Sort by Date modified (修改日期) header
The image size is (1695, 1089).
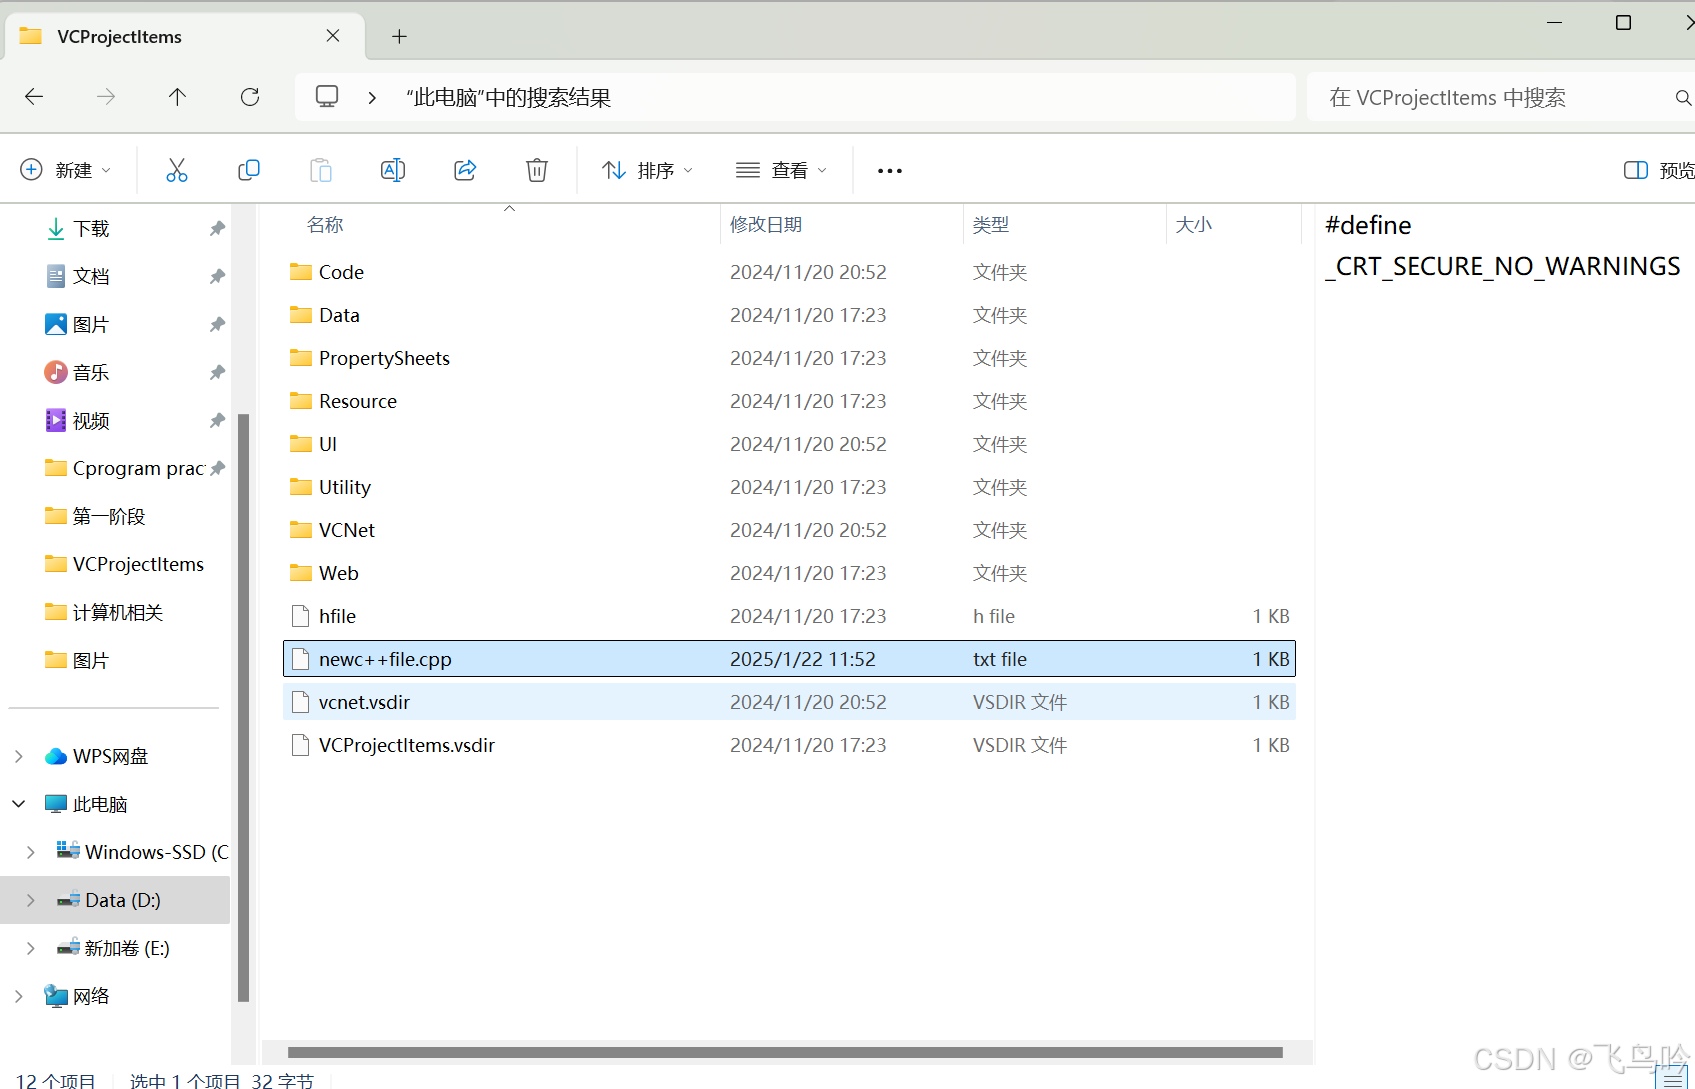pyautogui.click(x=766, y=225)
